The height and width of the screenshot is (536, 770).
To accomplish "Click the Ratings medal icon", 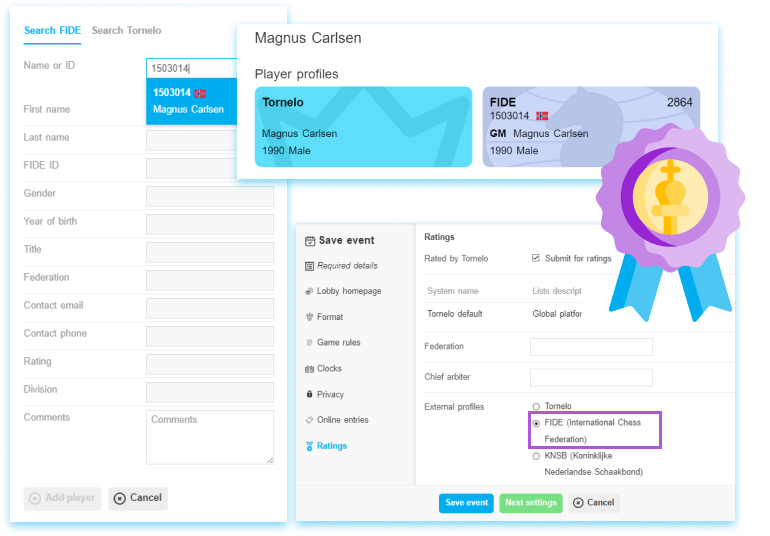I will [309, 446].
